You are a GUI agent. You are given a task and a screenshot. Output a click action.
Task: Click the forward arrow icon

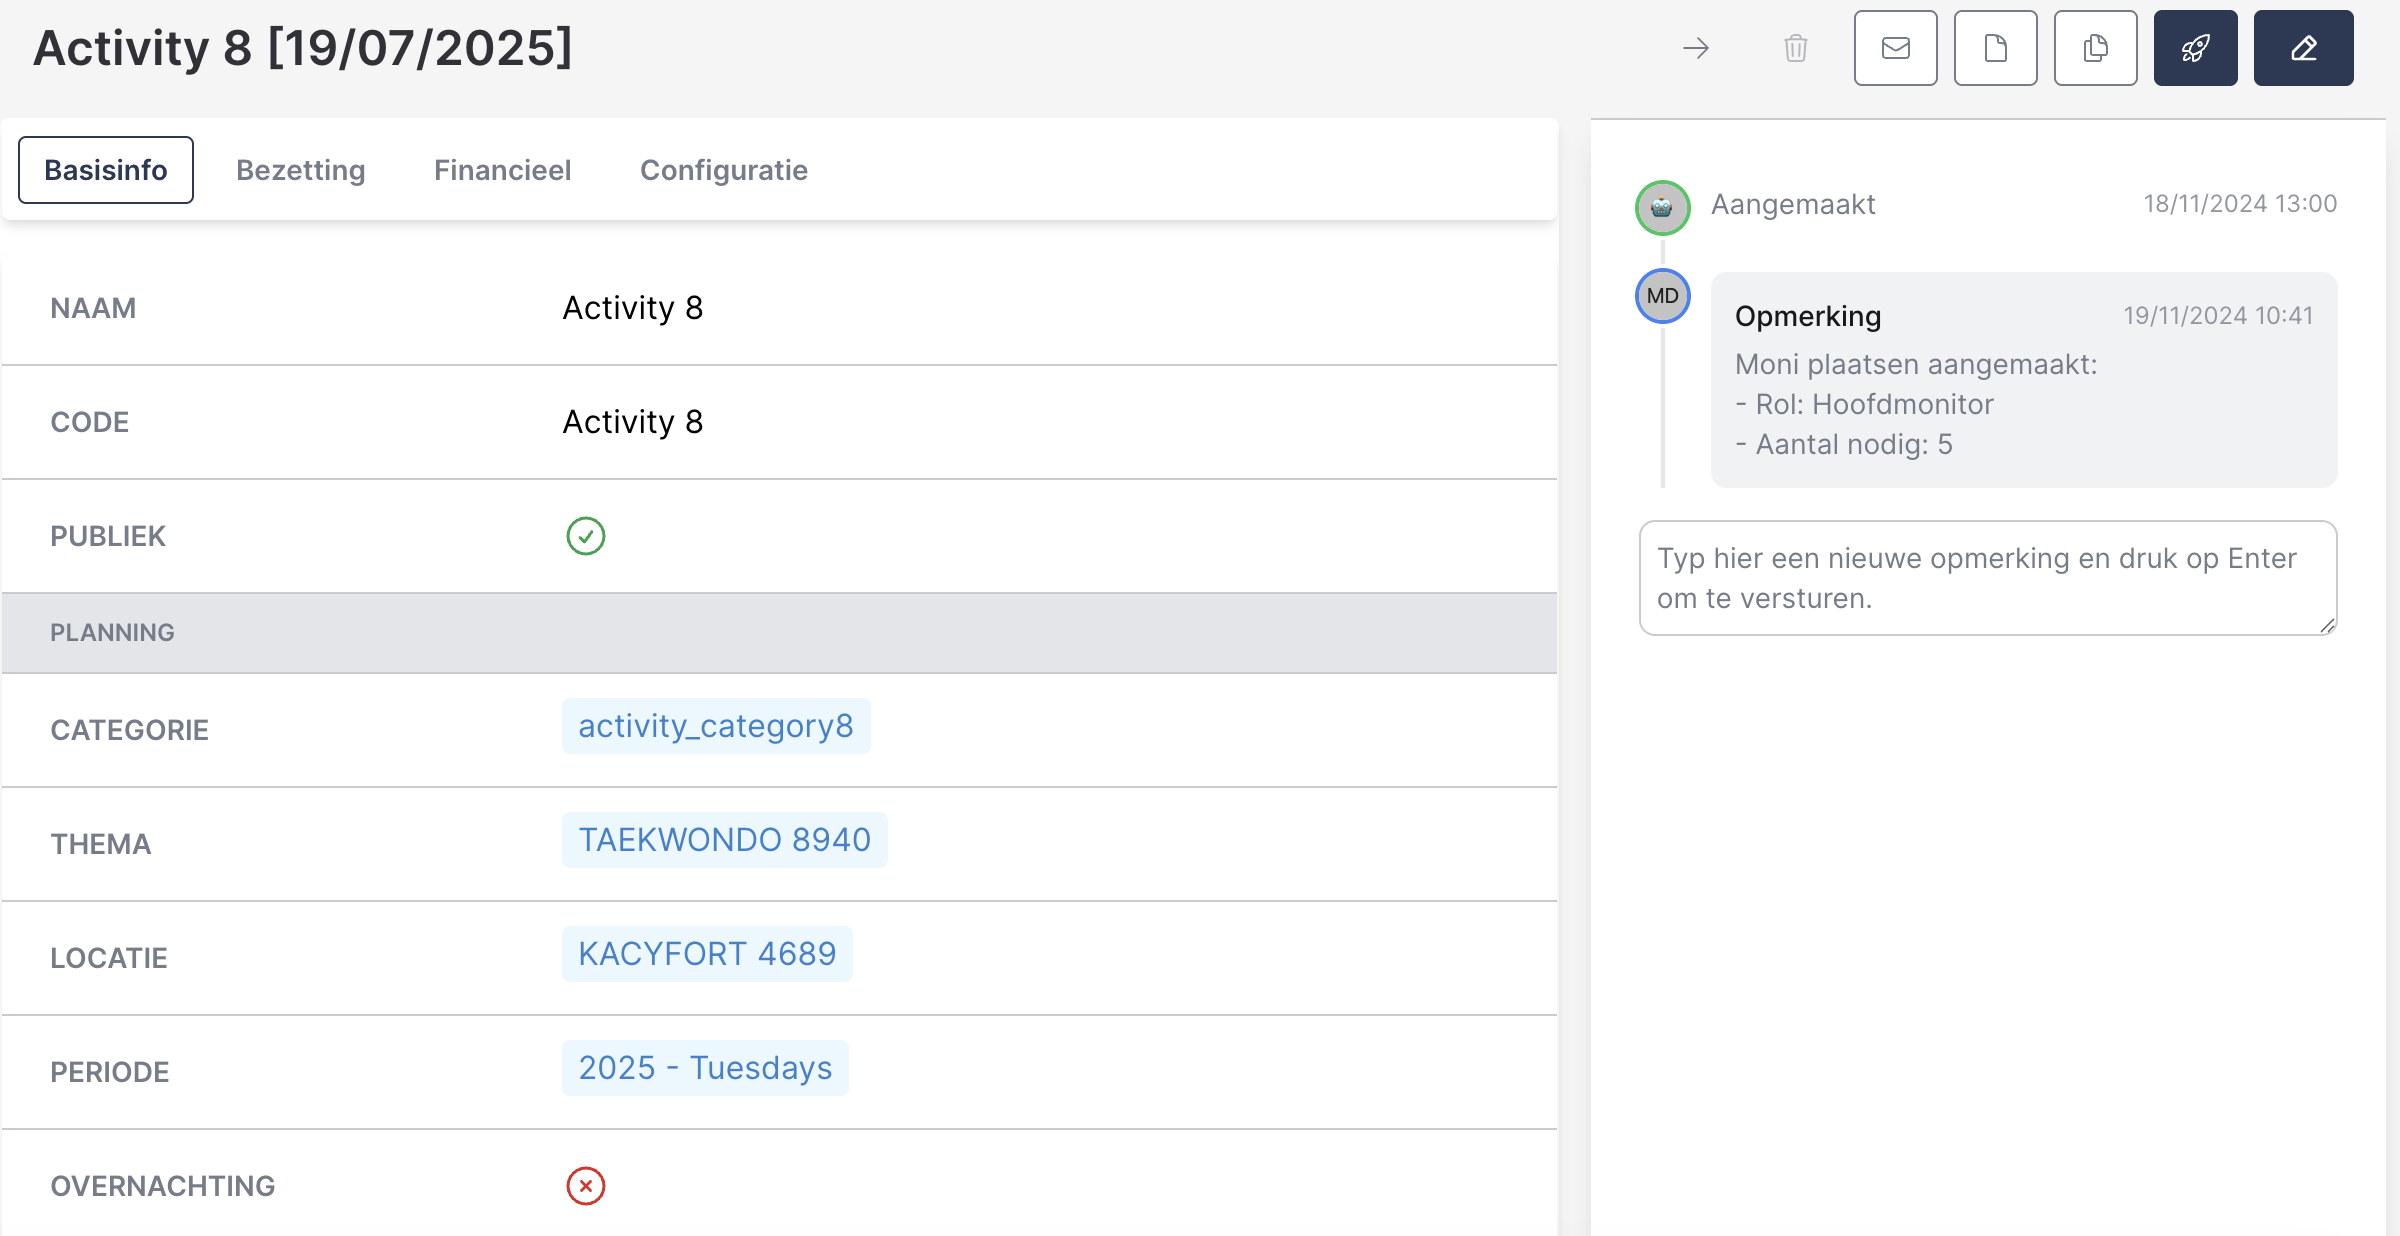tap(1696, 48)
